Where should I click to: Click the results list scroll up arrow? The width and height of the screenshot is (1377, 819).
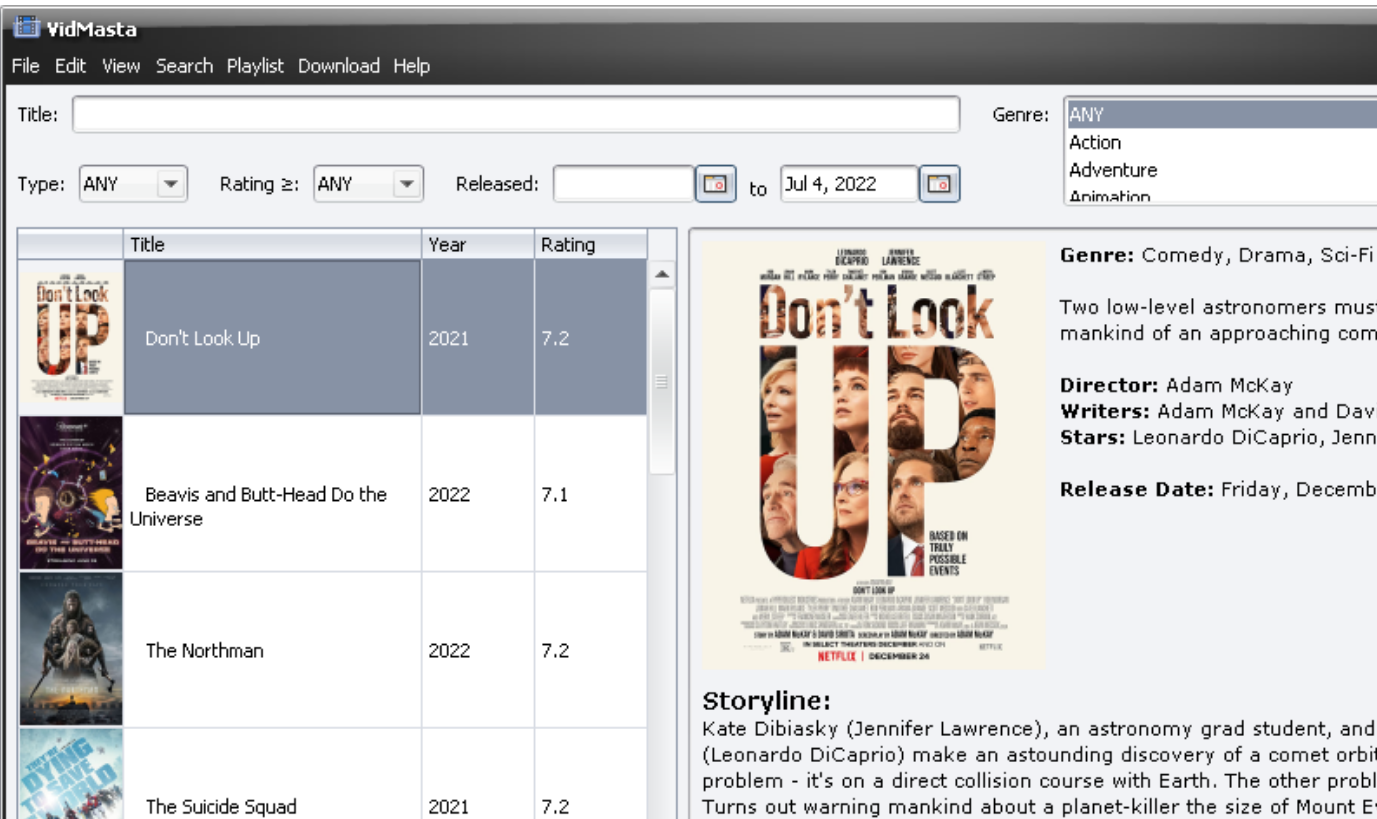point(661,274)
